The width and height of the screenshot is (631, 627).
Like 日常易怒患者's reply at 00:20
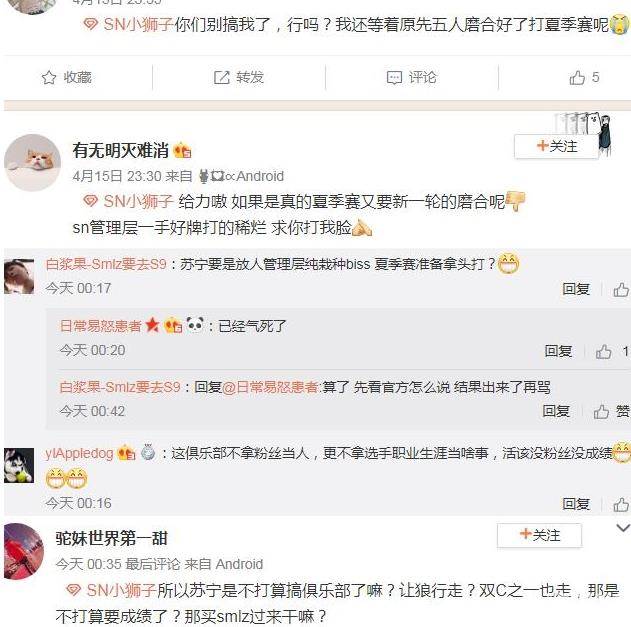coord(603,352)
